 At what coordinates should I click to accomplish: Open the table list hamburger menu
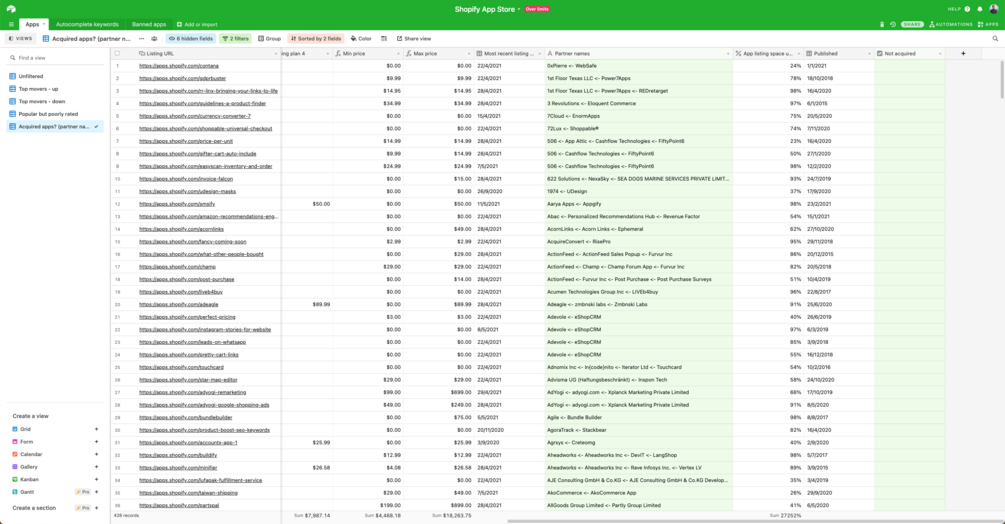click(x=11, y=24)
